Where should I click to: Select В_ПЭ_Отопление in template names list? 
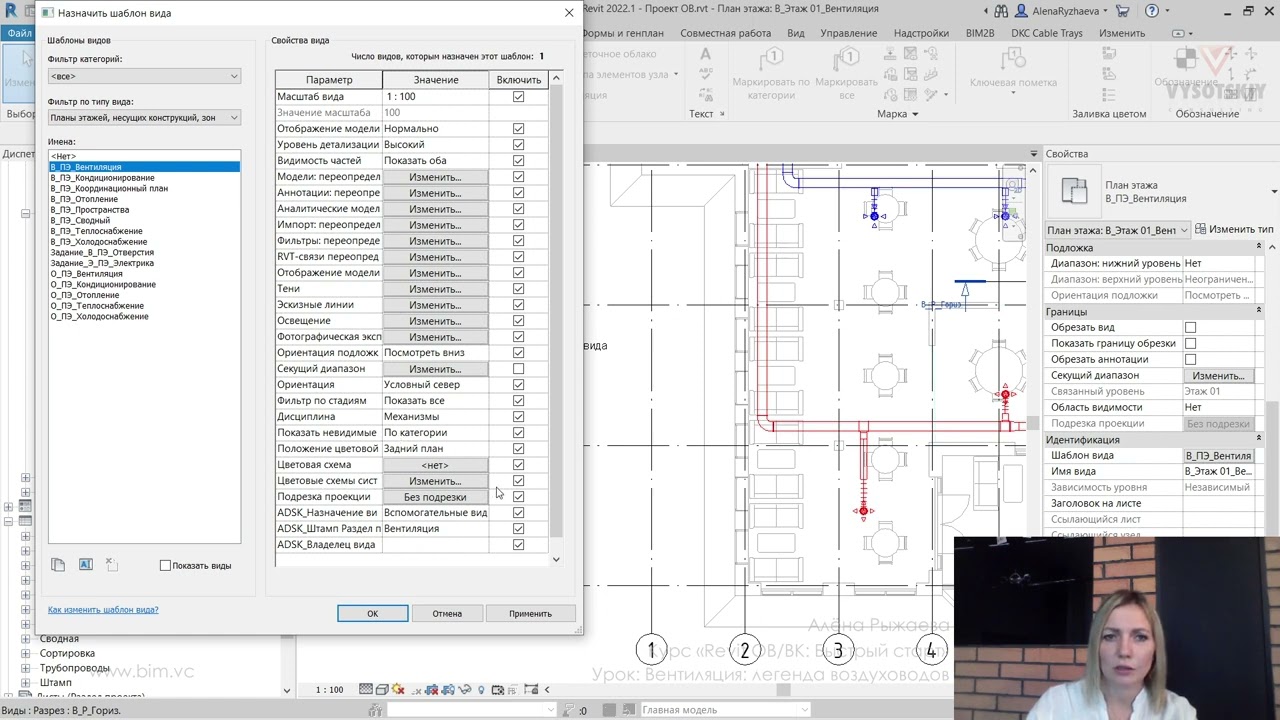[85, 199]
